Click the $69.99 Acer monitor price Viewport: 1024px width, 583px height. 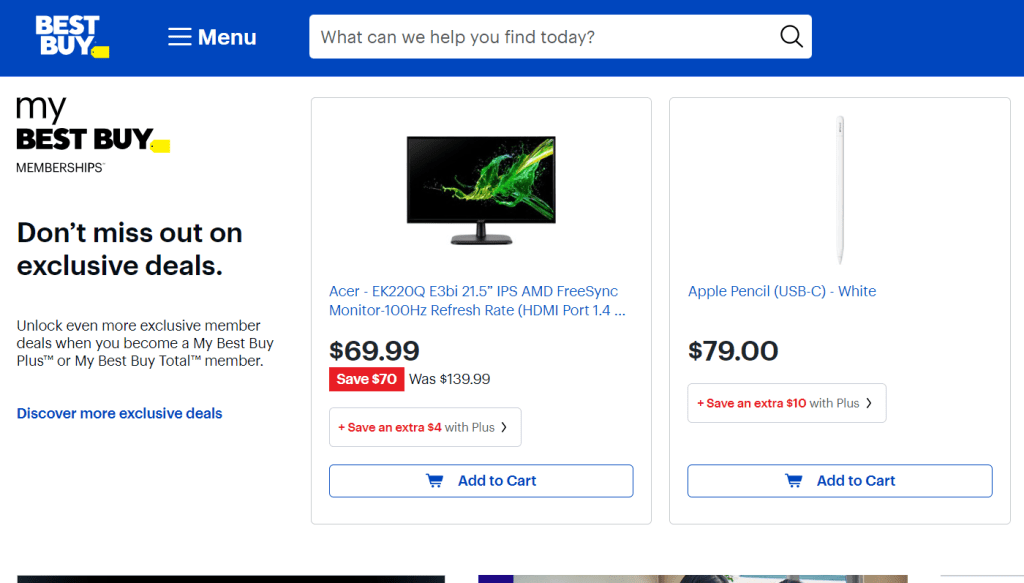(x=374, y=351)
